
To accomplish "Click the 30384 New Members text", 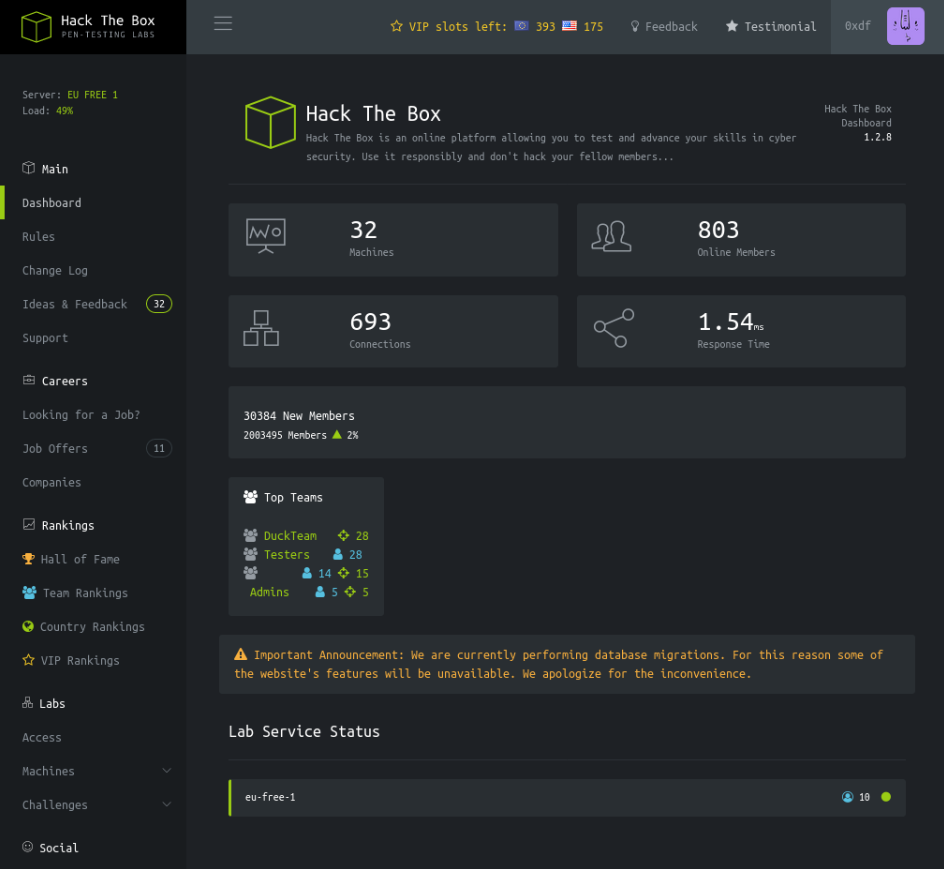I will (299, 416).
